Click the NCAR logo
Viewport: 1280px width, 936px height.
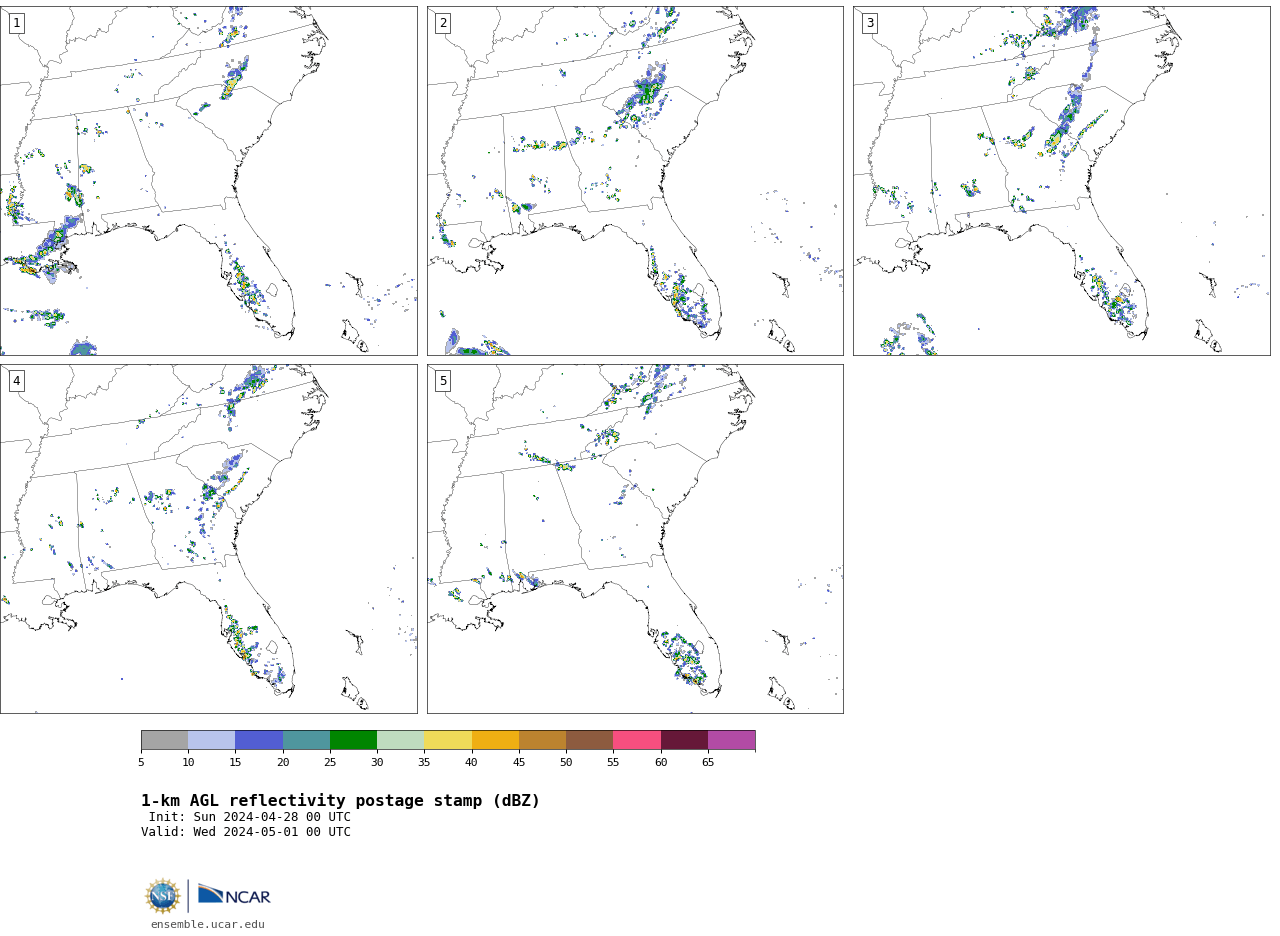[x=234, y=895]
